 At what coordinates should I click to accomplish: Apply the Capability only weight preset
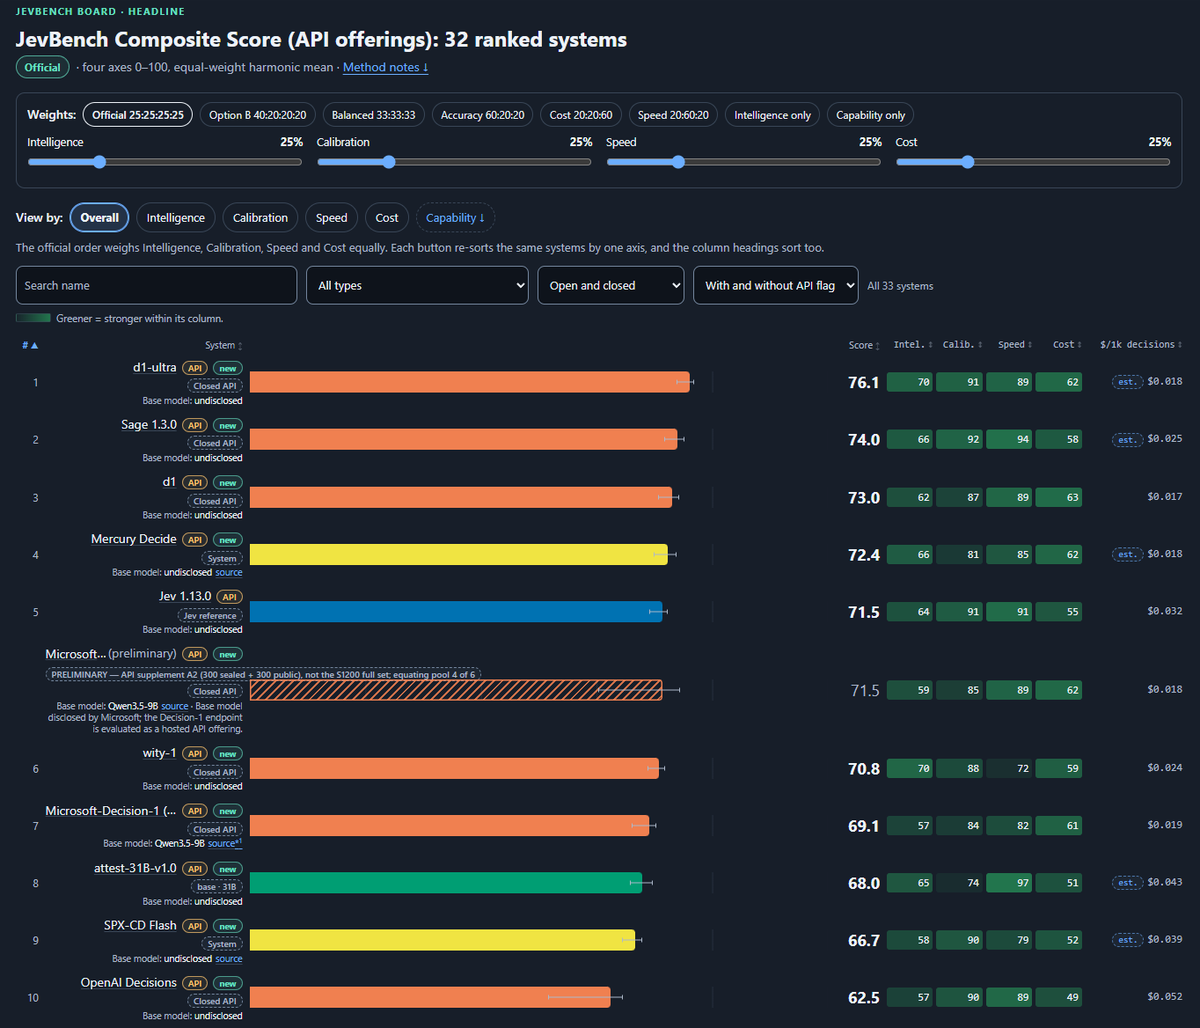pyautogui.click(x=870, y=115)
